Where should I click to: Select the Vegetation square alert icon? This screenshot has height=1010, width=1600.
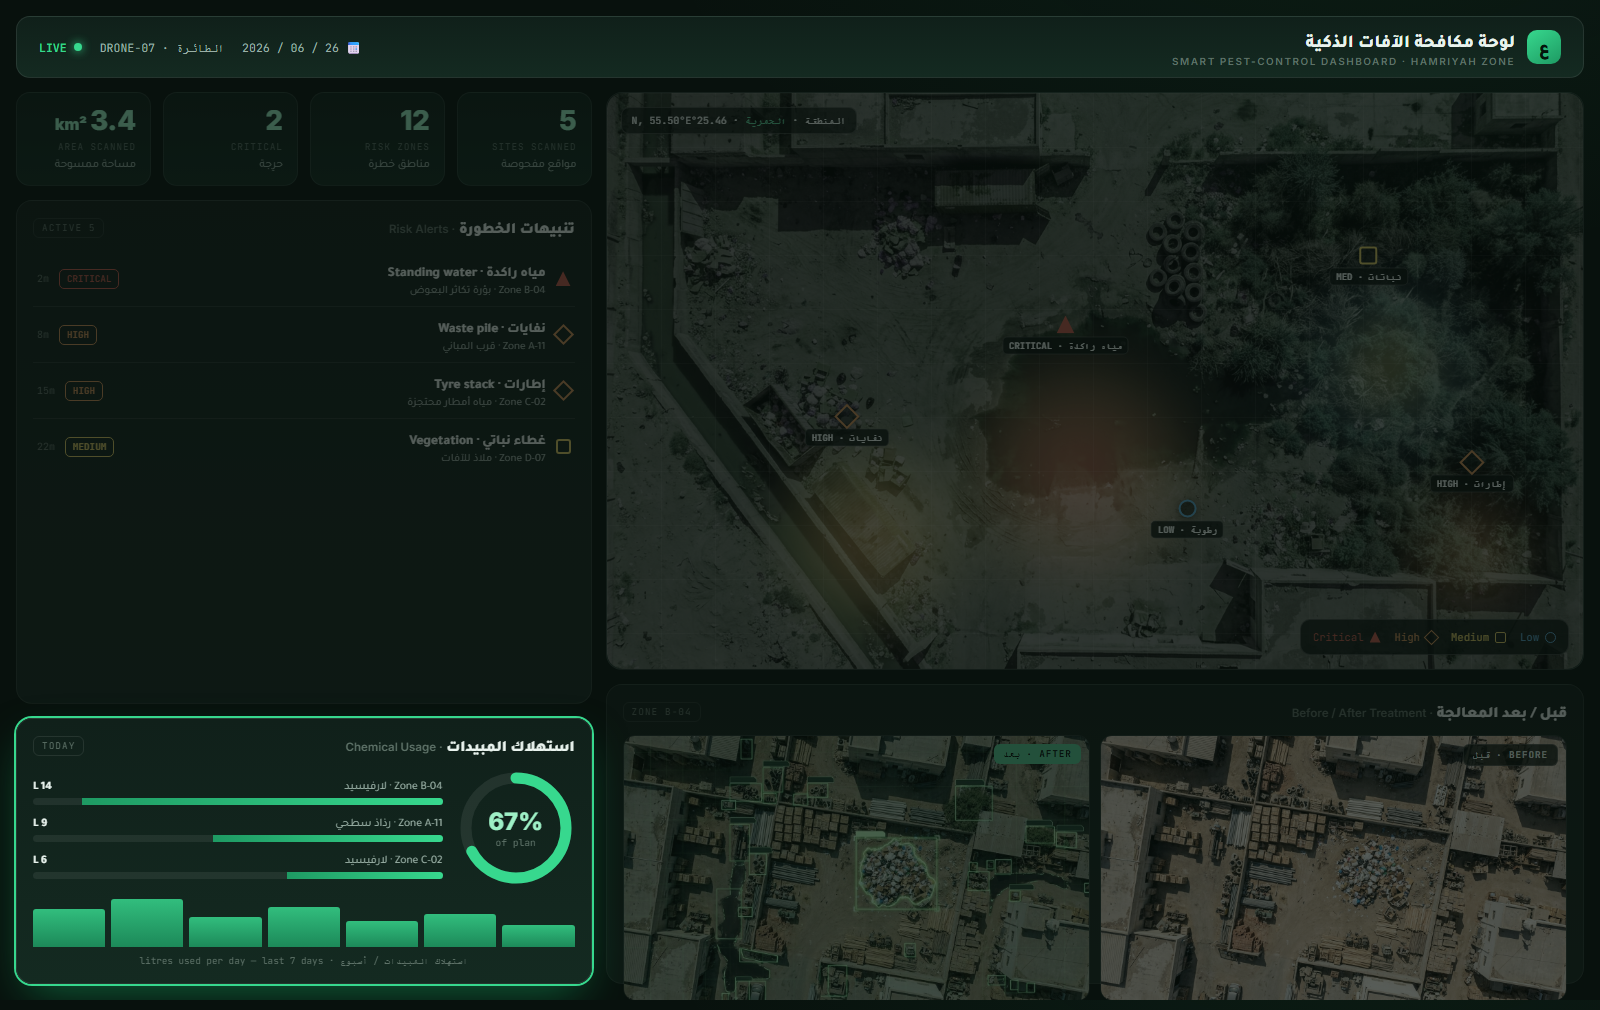pos(563,447)
